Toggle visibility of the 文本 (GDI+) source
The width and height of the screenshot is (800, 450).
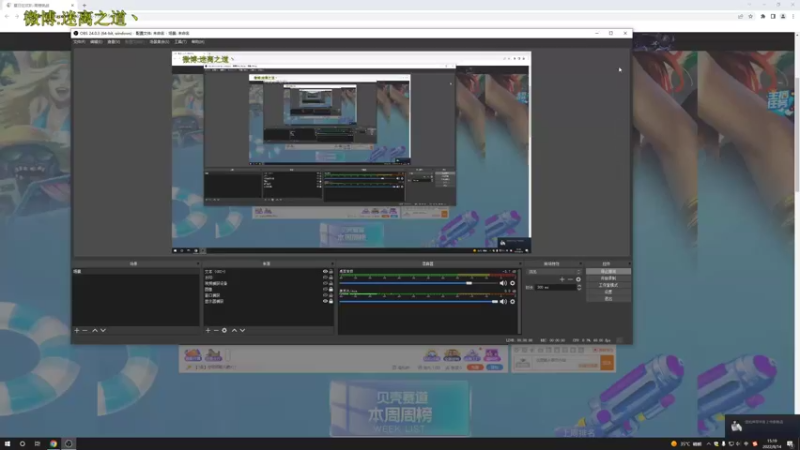coord(325,271)
